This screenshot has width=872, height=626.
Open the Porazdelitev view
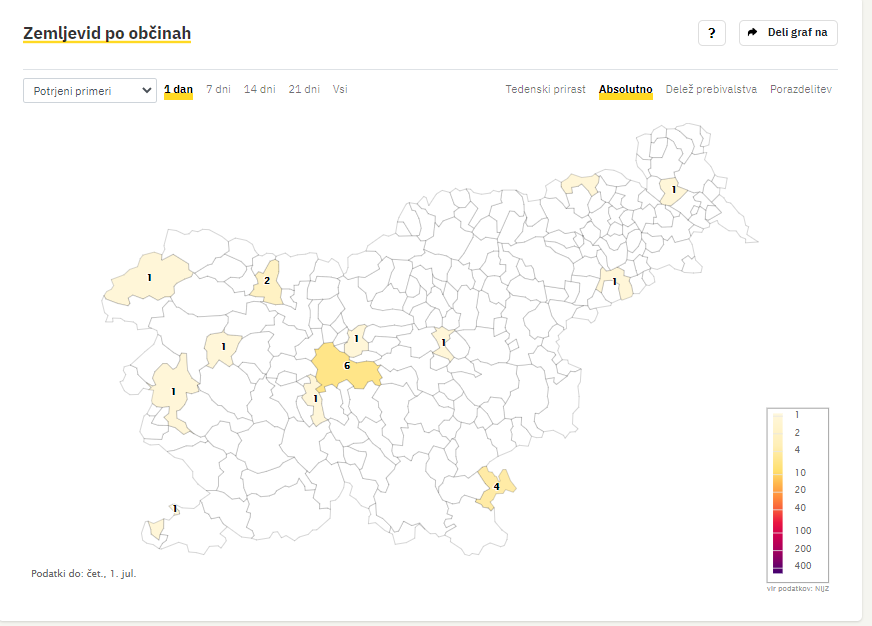pyautogui.click(x=800, y=89)
